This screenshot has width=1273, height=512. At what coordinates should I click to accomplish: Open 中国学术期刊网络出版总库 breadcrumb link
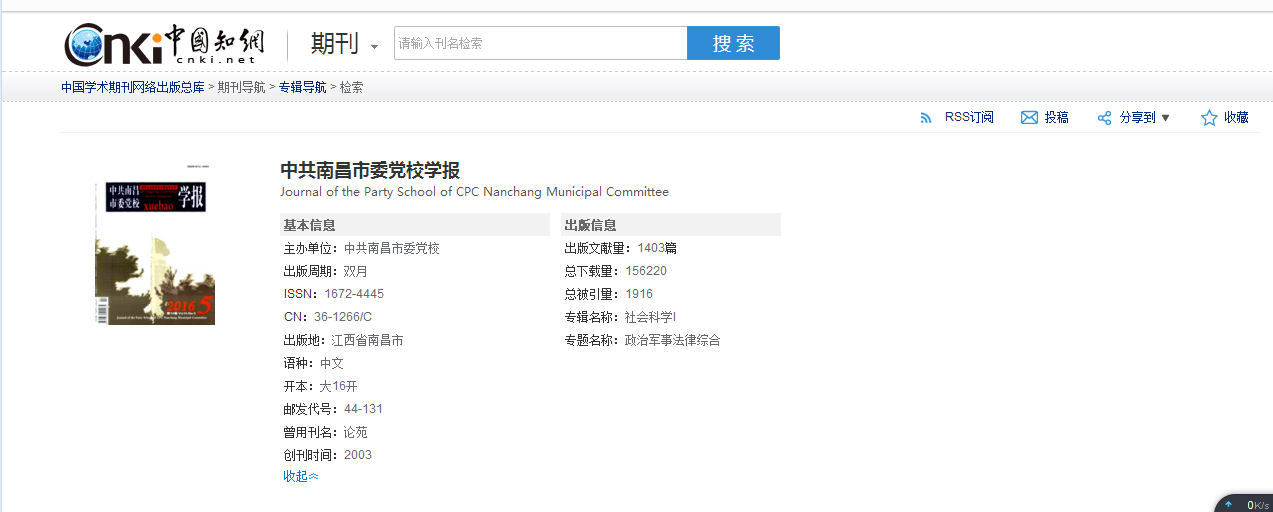tap(132, 87)
